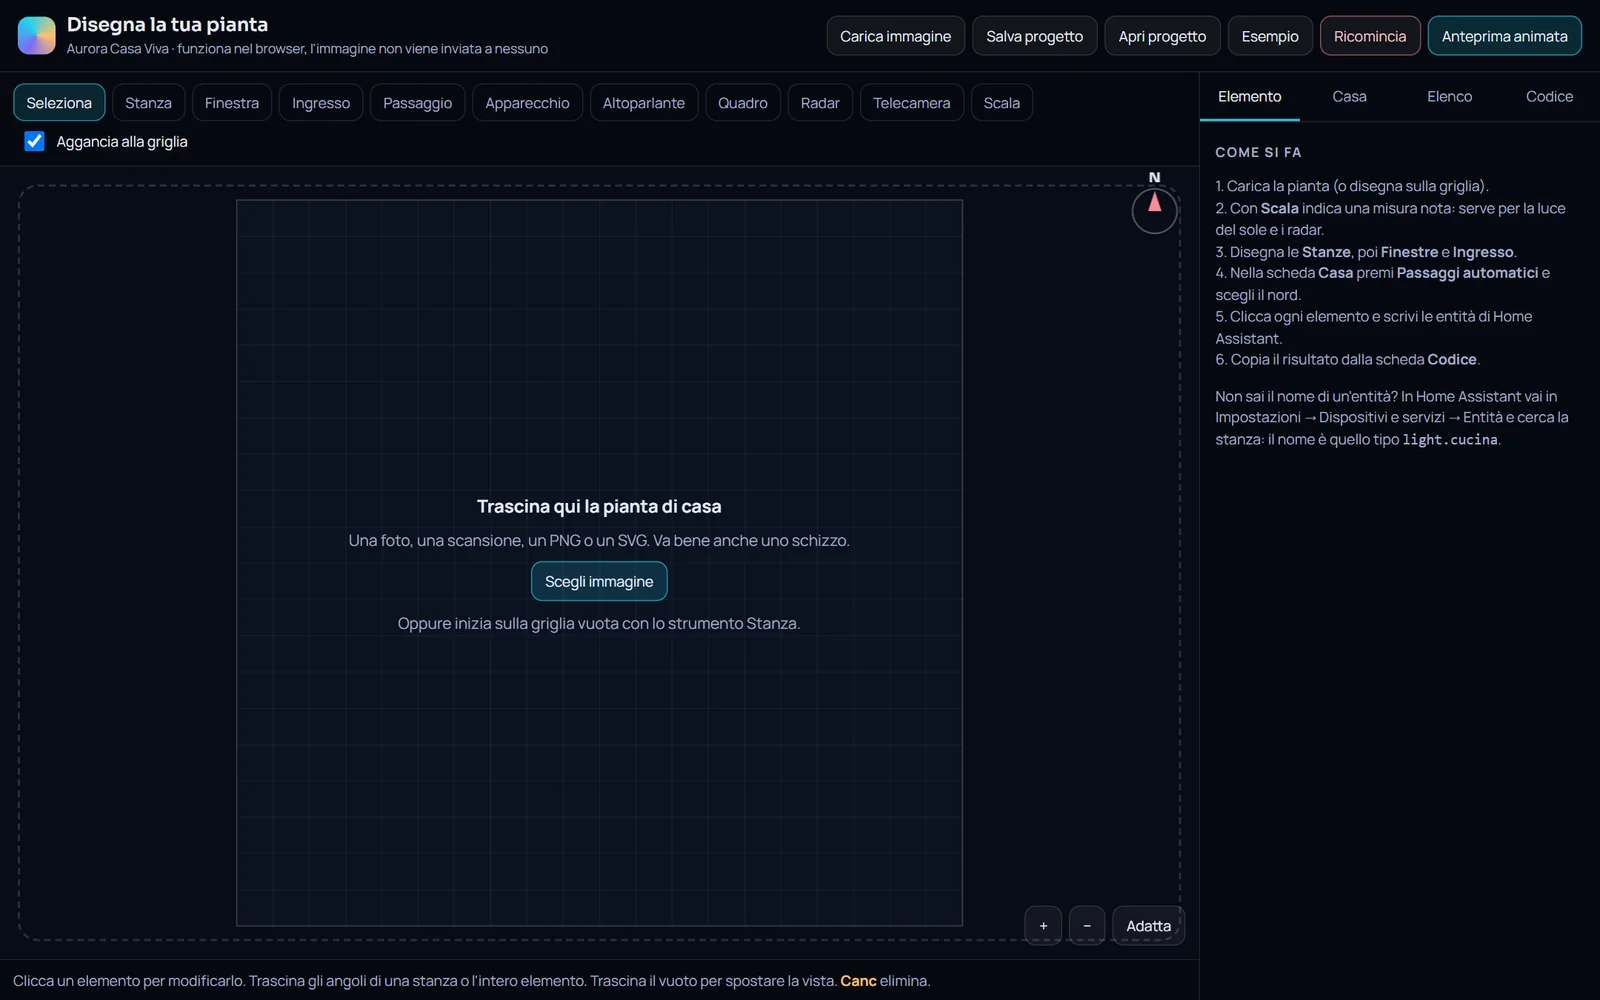Pick the Altoparlante tool
The height and width of the screenshot is (1000, 1600).
[644, 103]
